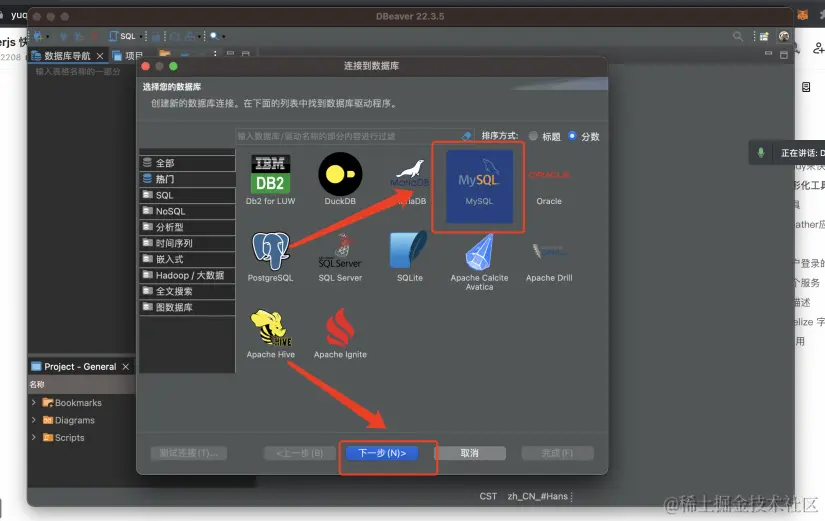Pick the Apache Ignite driver
This screenshot has width=825, height=521.
[340, 334]
